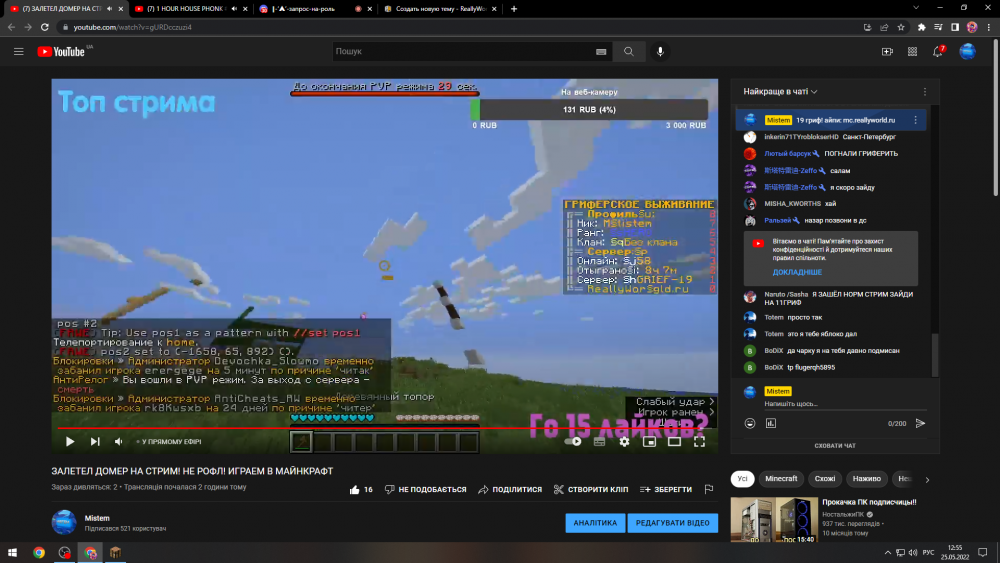Open the system volume tray icon
The image size is (1000, 563).
pos(913,553)
